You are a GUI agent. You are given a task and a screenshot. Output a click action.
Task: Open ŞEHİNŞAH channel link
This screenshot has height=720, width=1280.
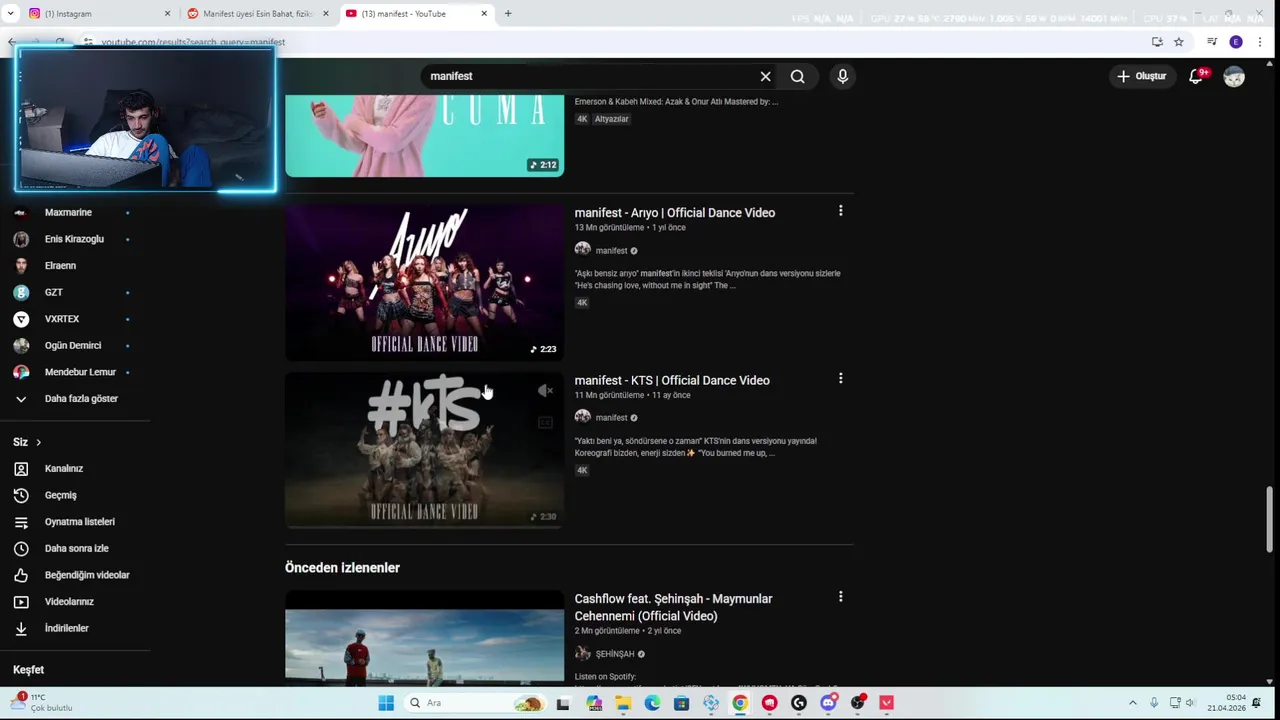point(615,654)
